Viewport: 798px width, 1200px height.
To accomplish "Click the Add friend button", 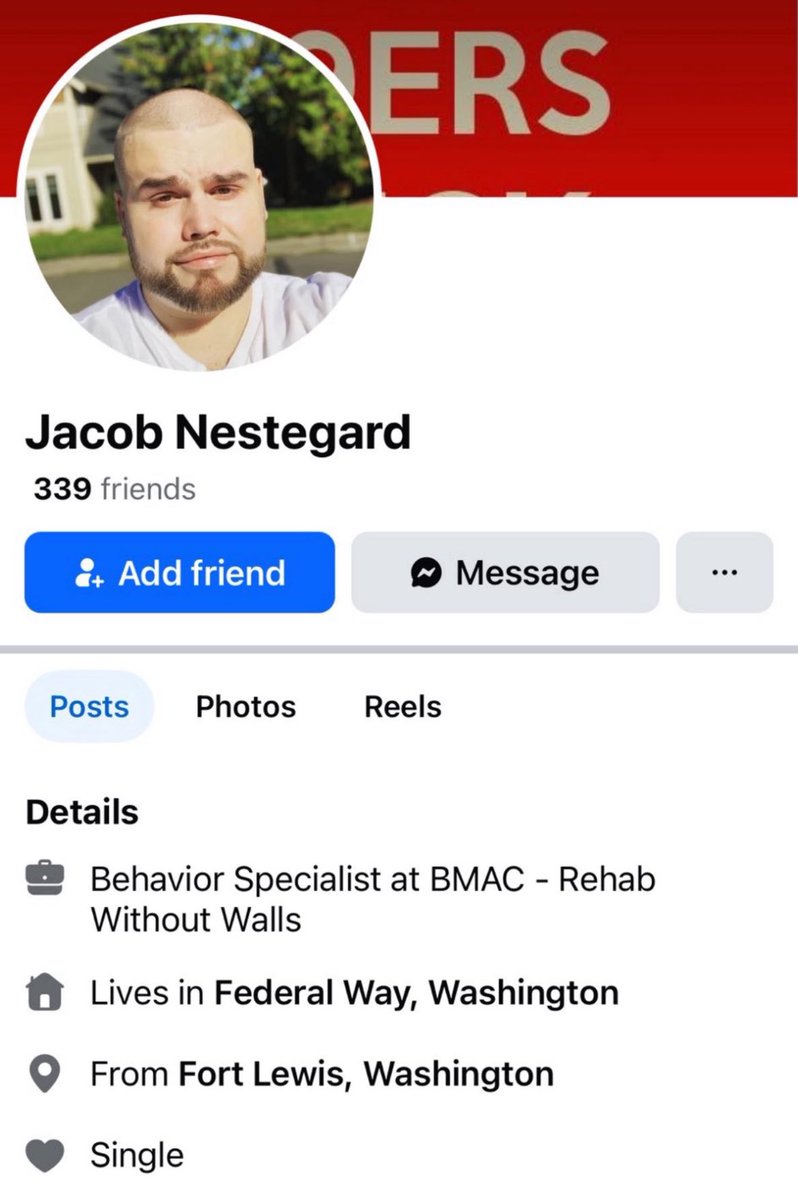I will [x=180, y=573].
